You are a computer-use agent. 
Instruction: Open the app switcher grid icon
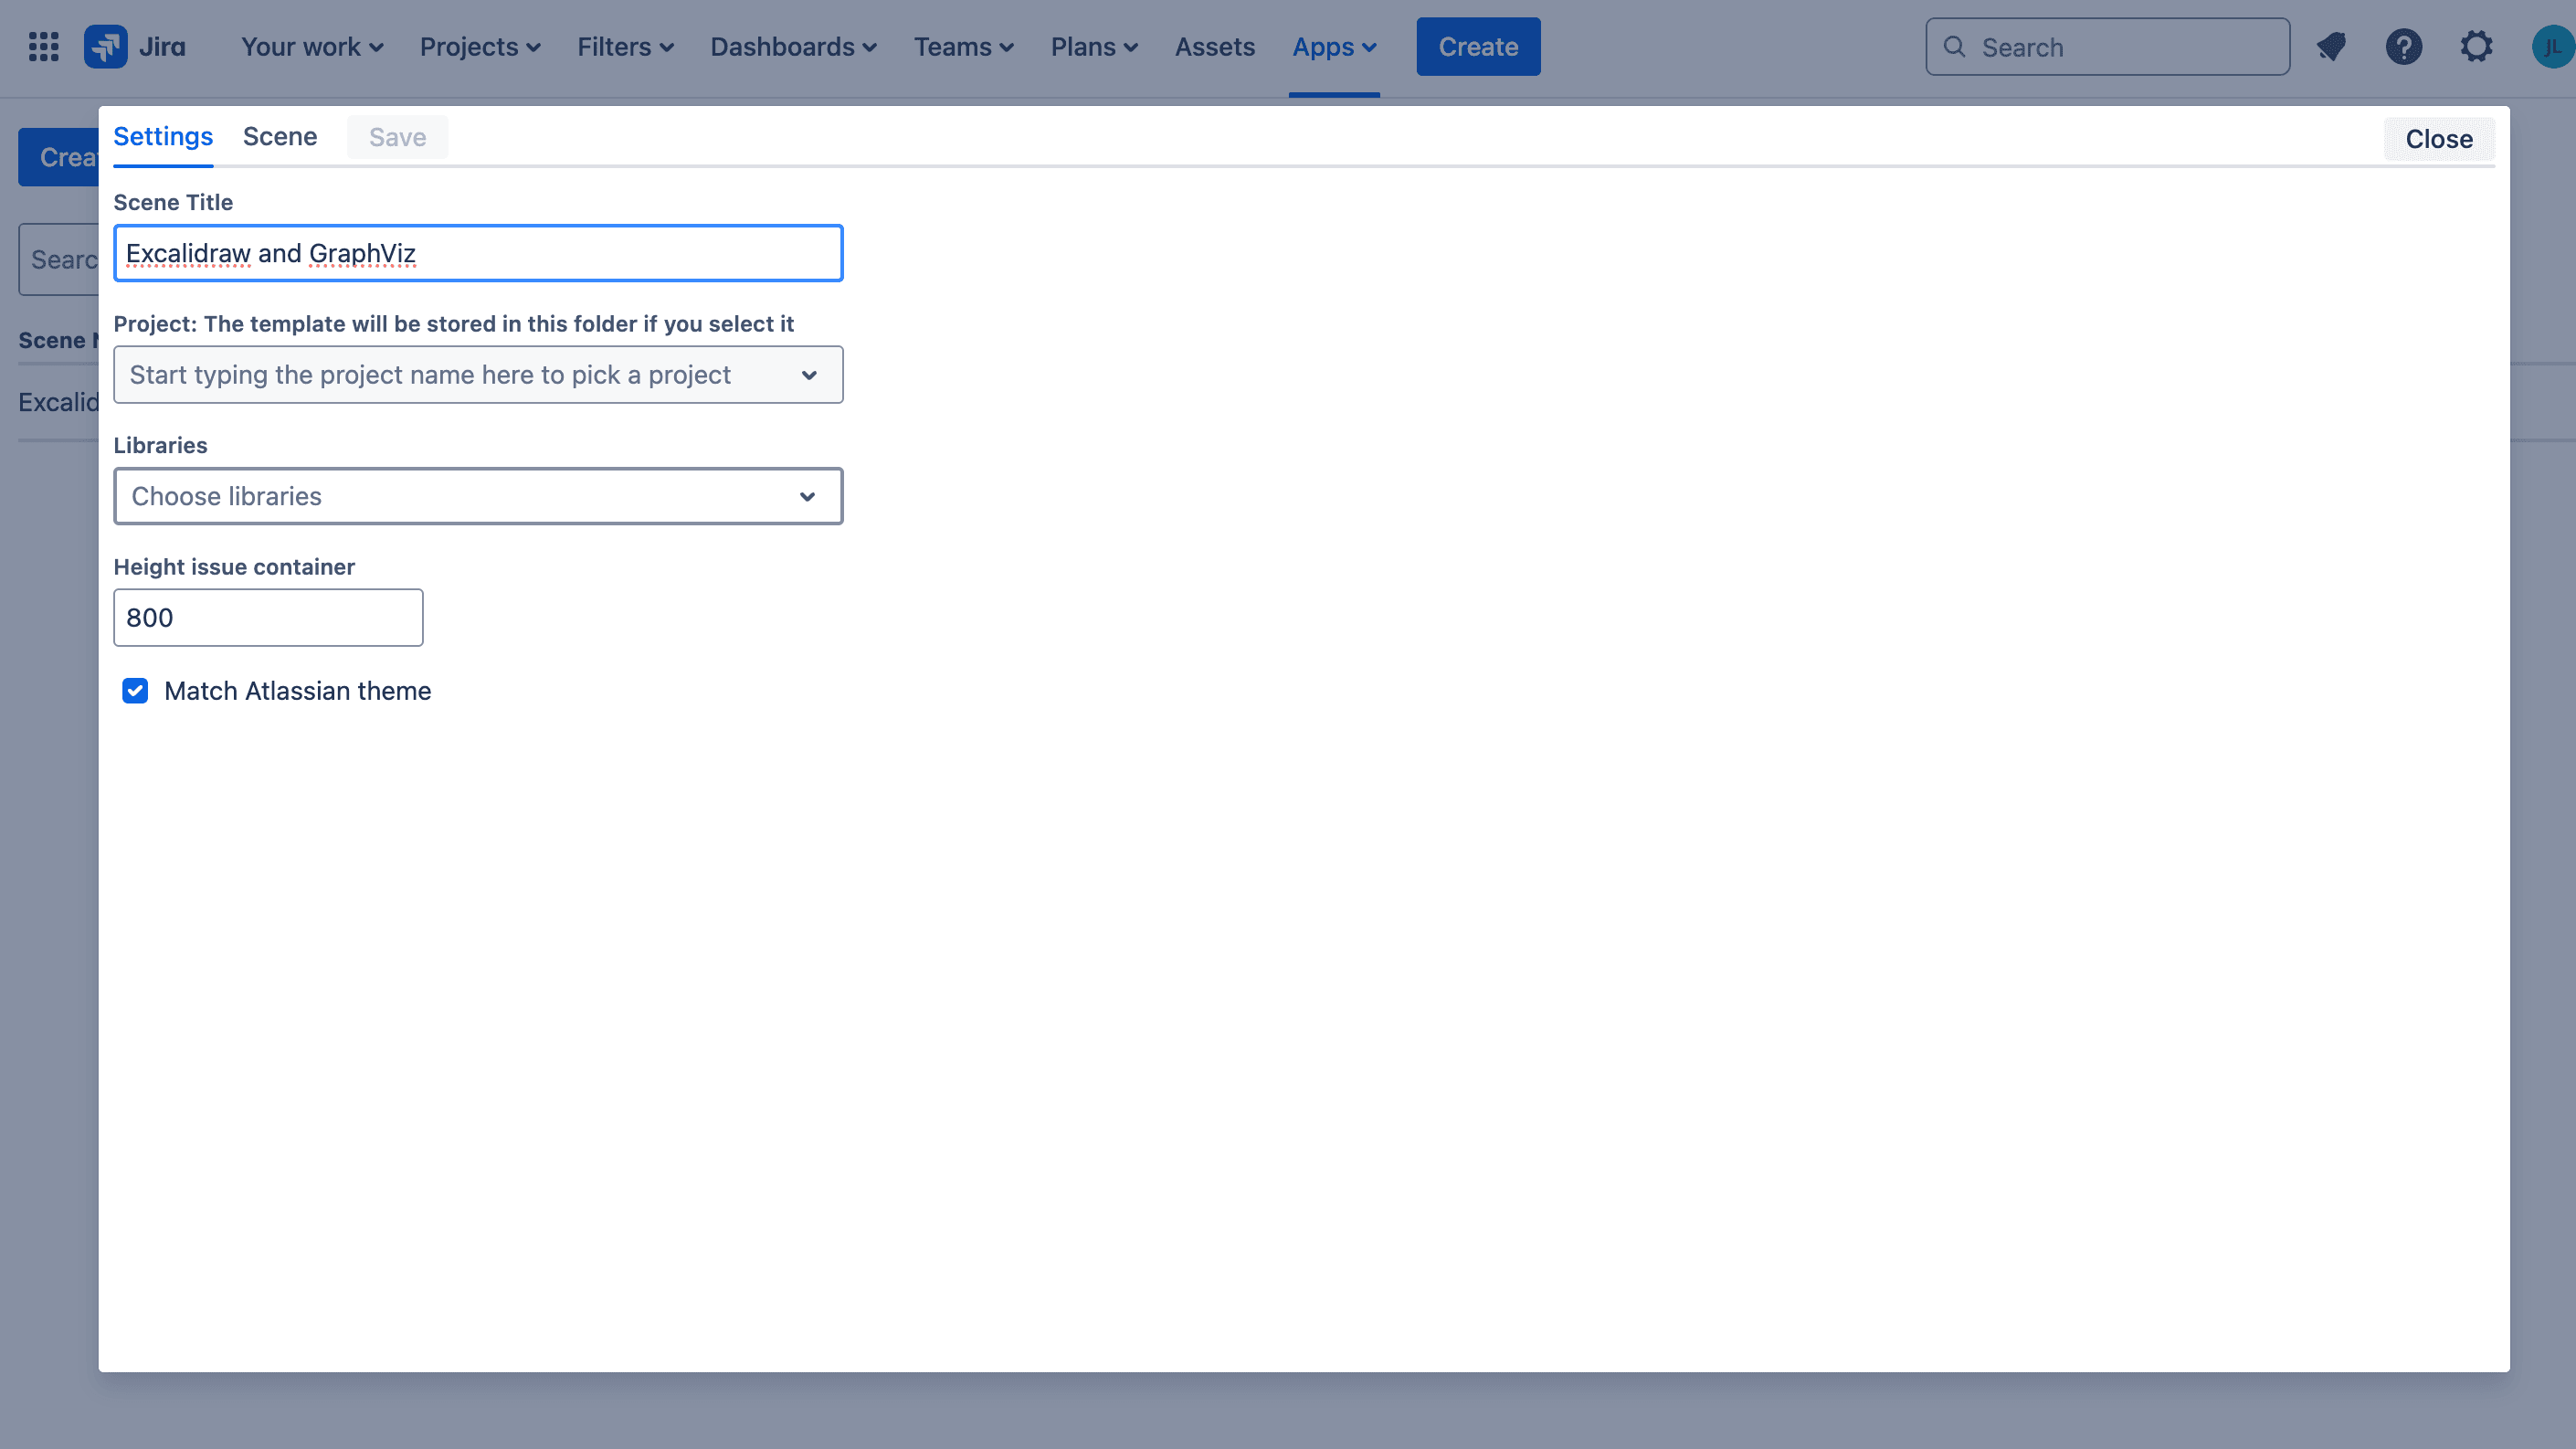(44, 47)
